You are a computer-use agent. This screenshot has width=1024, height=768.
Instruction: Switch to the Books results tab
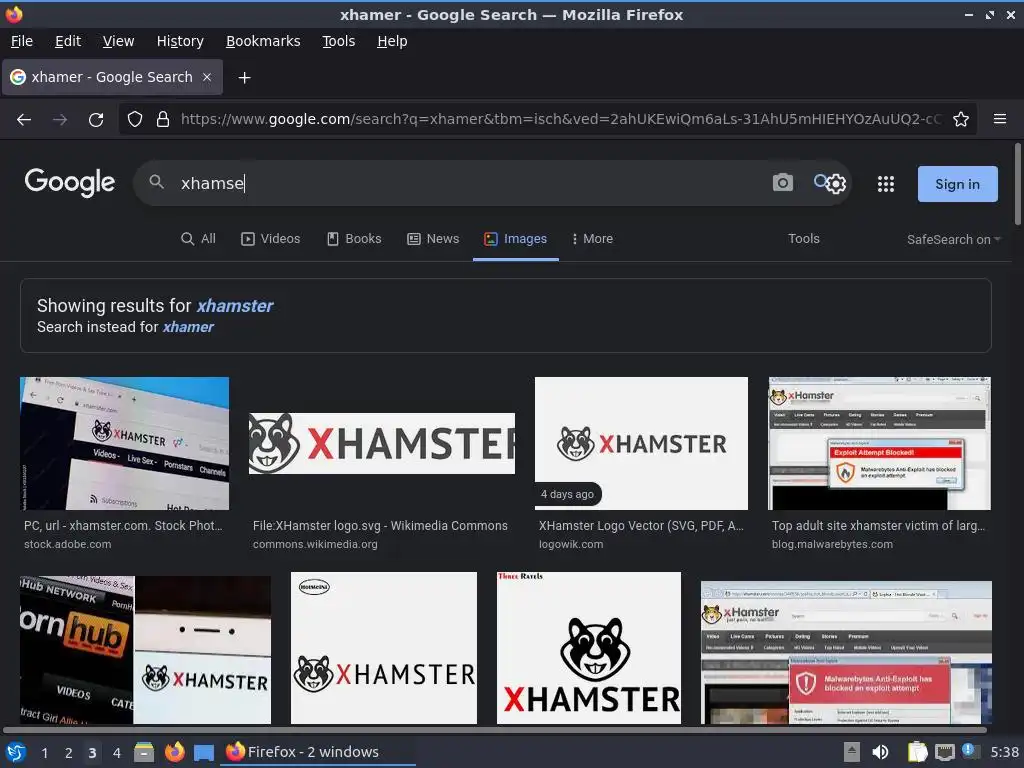point(354,239)
